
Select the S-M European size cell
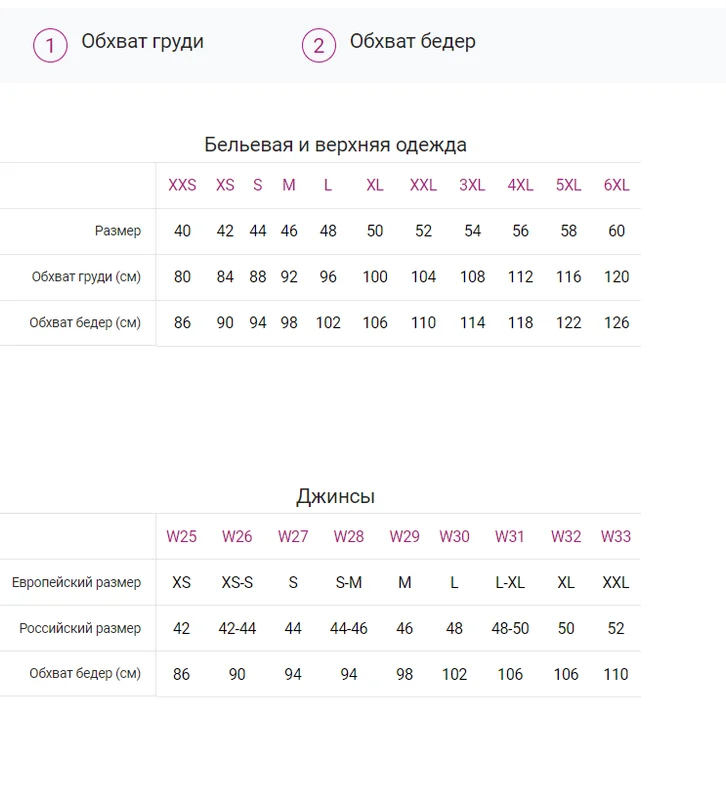pos(348,582)
